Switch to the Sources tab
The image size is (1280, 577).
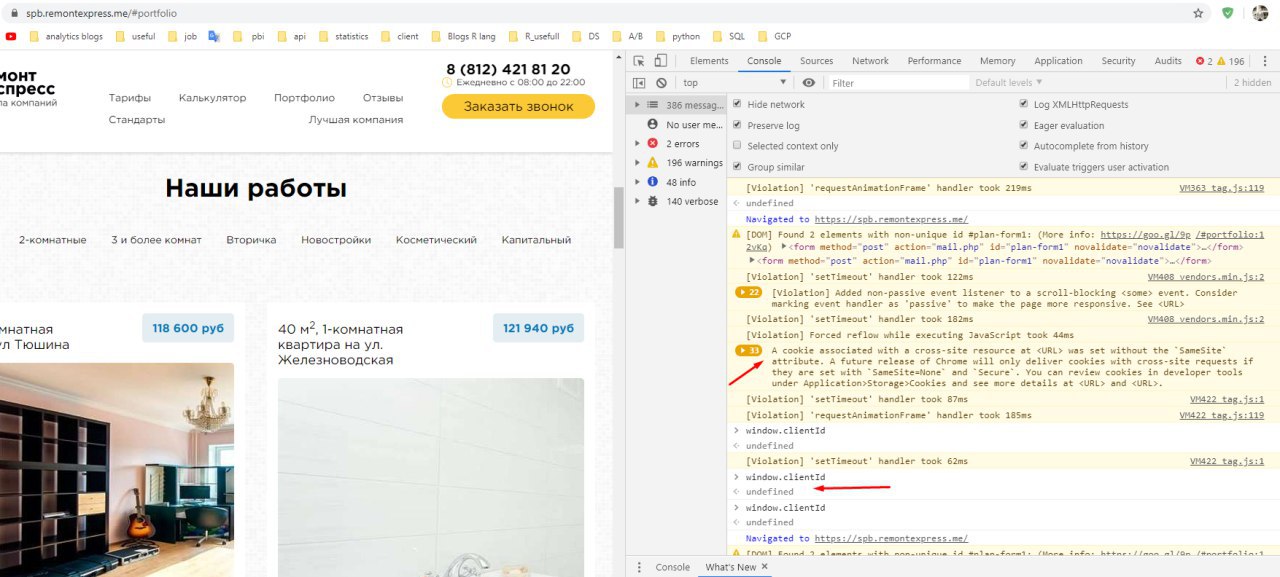(x=816, y=61)
